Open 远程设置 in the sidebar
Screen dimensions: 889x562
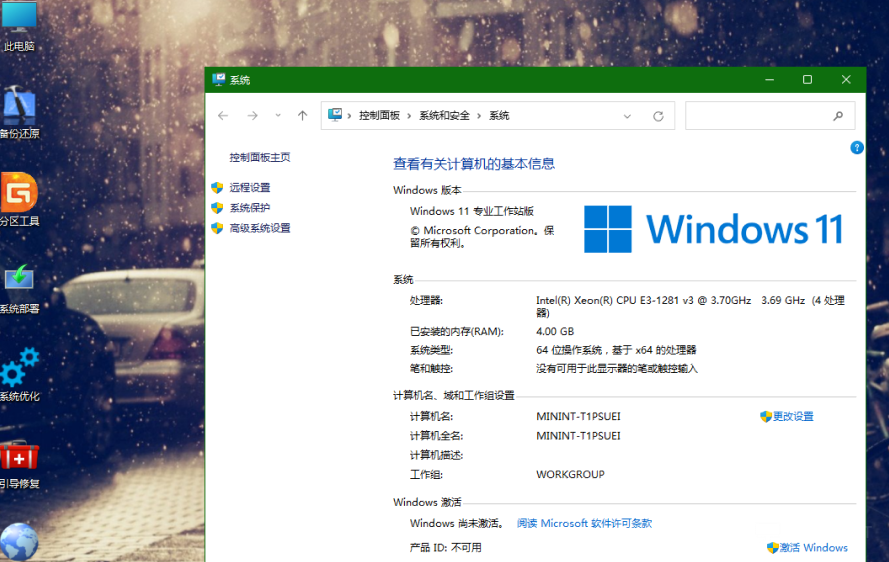[250, 188]
